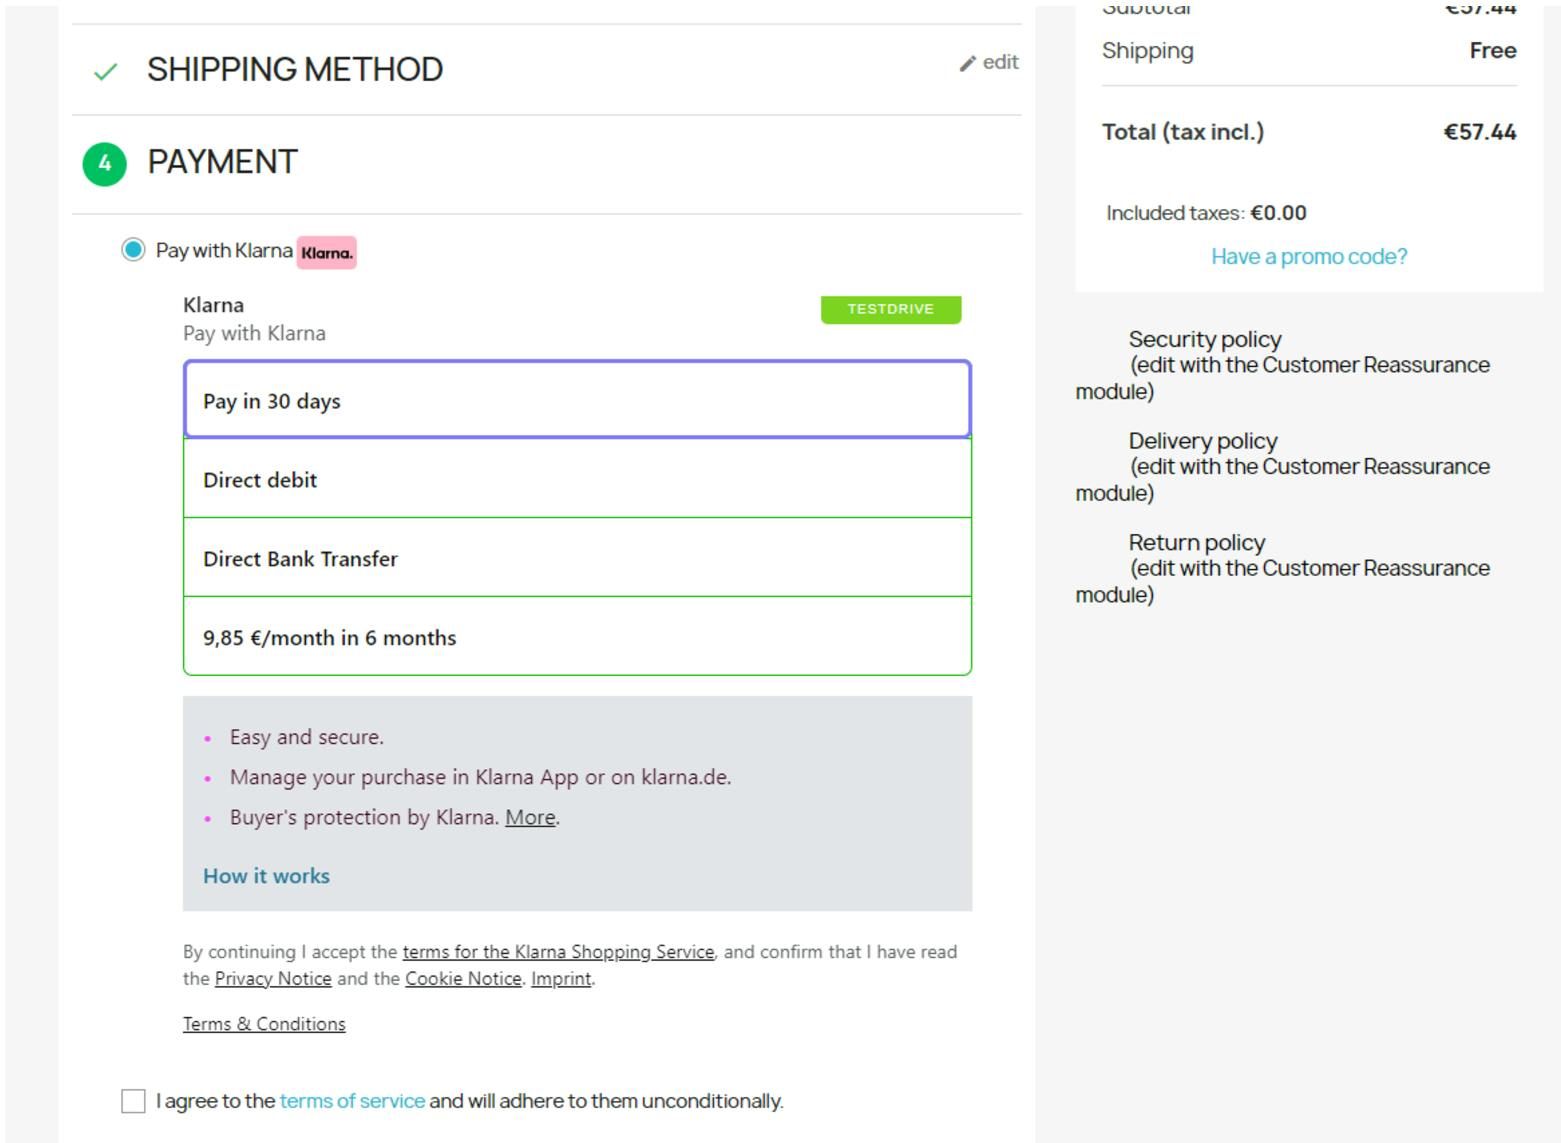The width and height of the screenshot is (1561, 1143).
Task: Open the How it works link
Action: click(x=266, y=876)
